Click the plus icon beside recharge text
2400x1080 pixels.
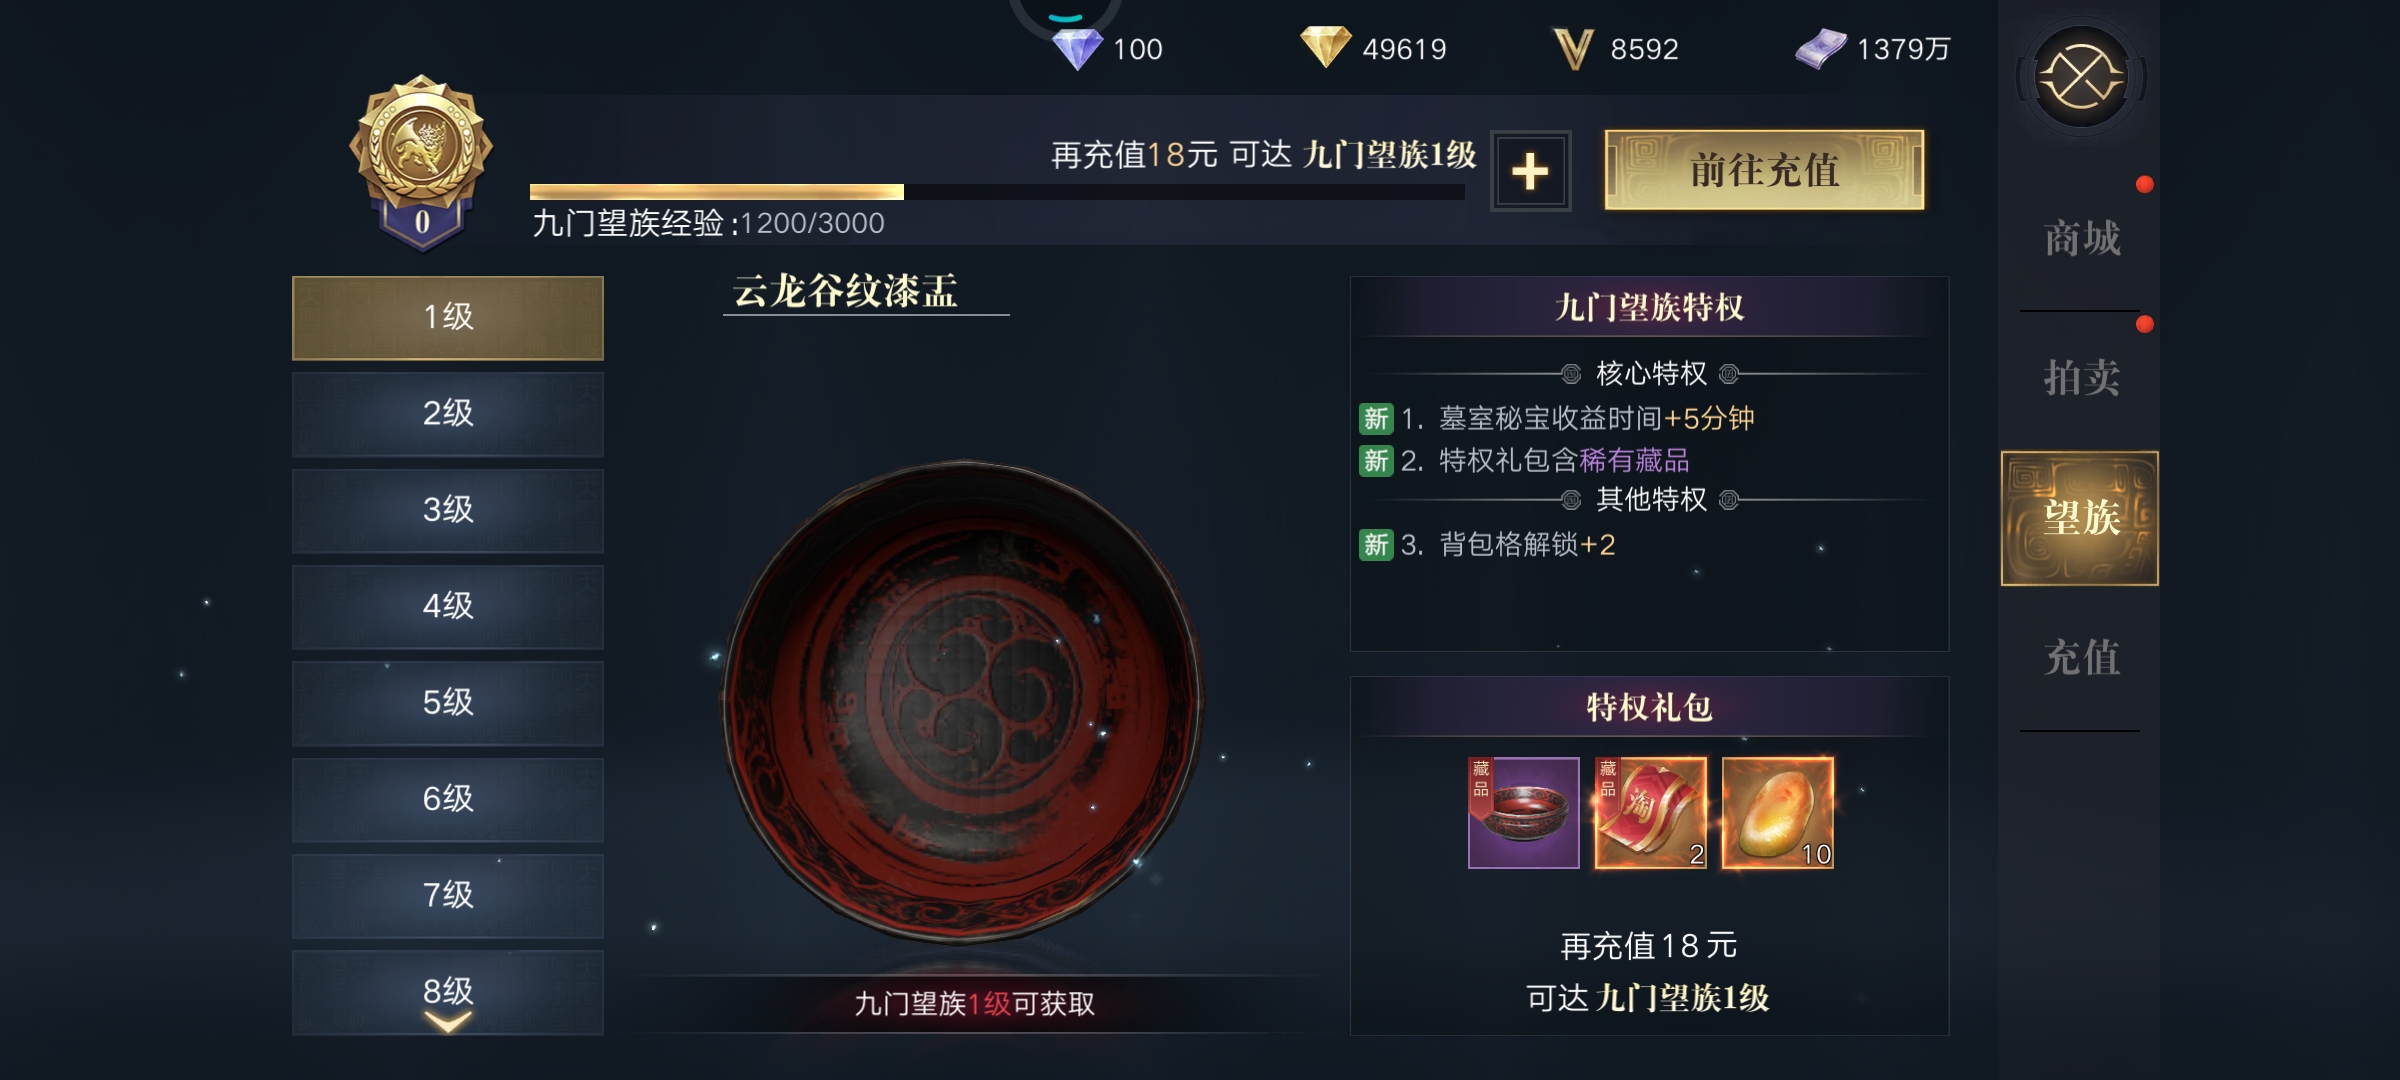(x=1530, y=171)
